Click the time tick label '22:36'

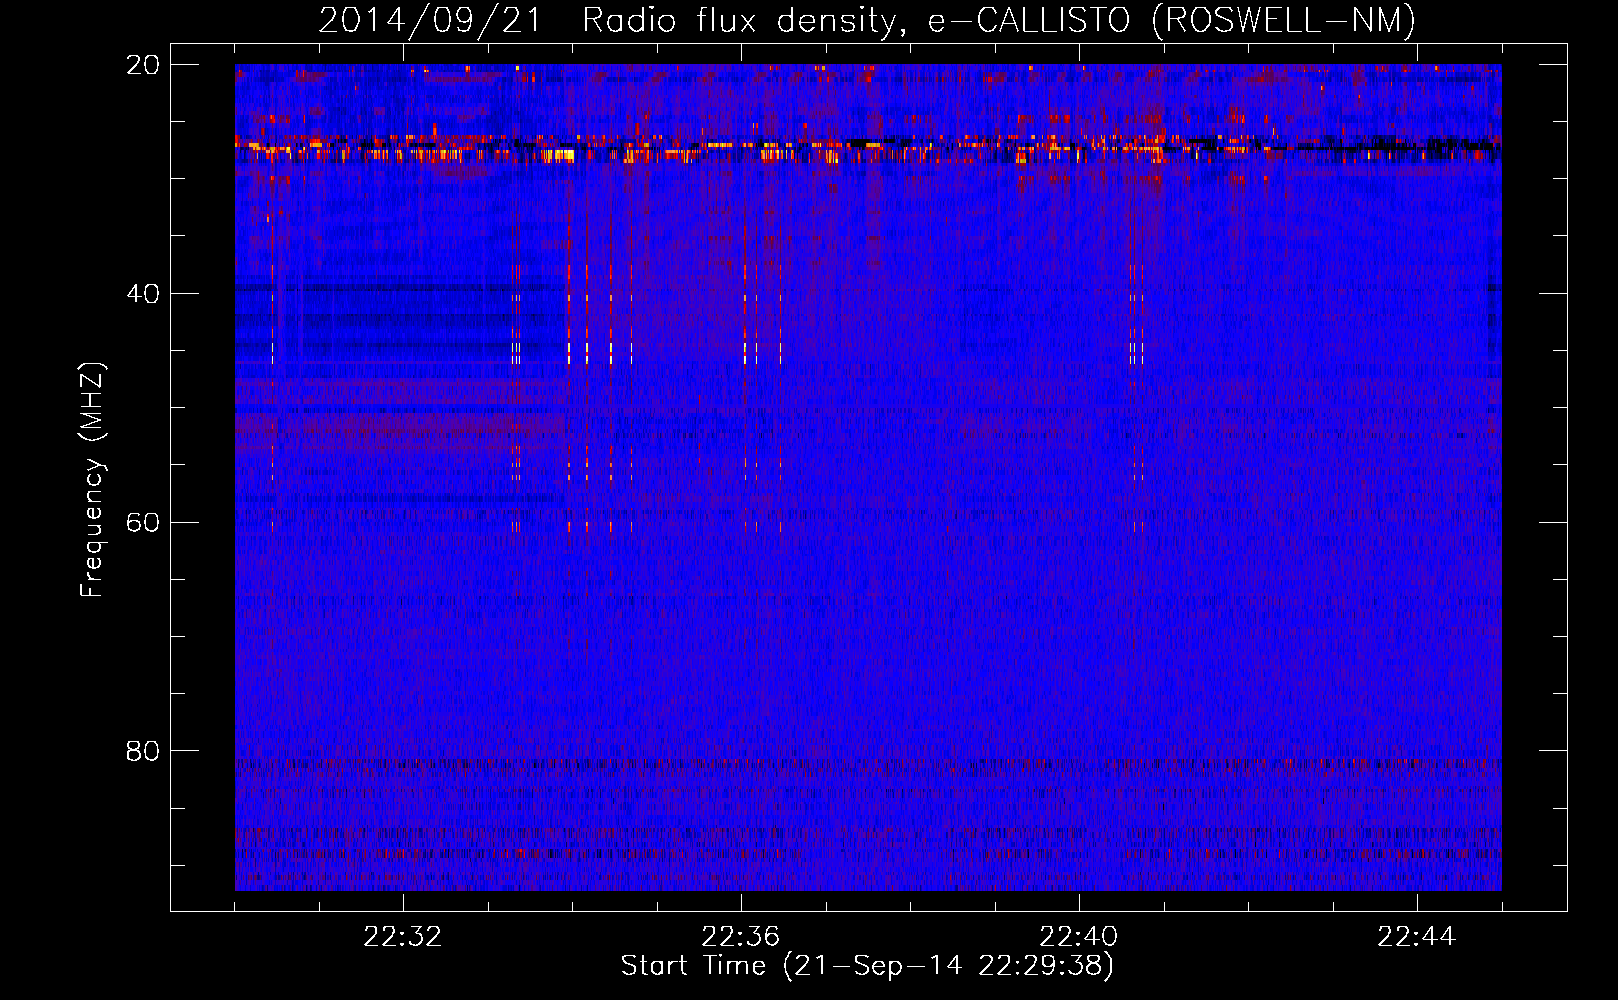741,937
